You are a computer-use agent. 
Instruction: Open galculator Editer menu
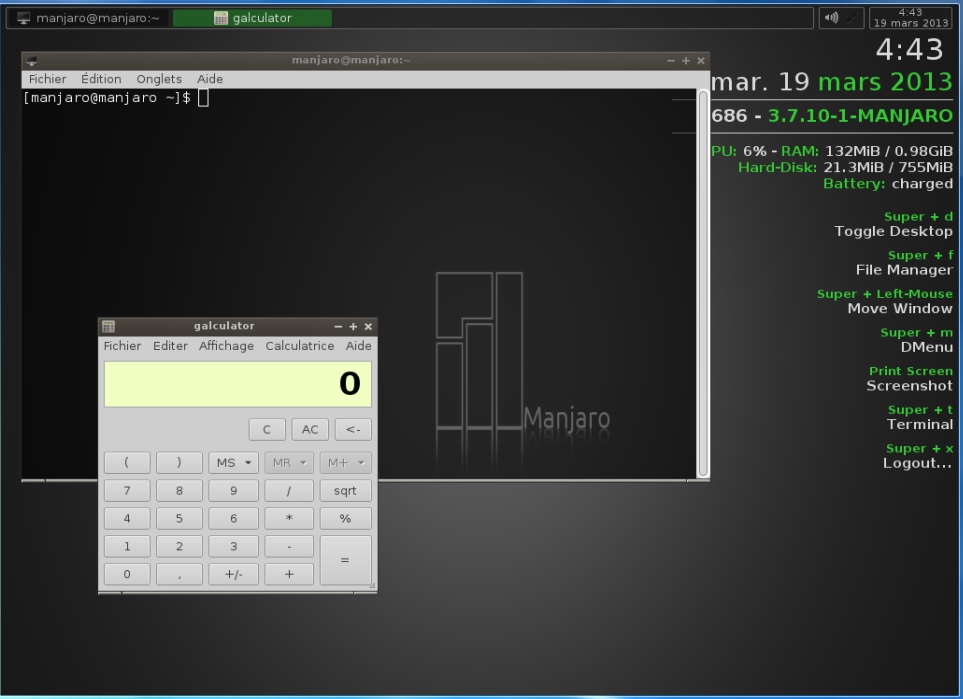coord(170,346)
